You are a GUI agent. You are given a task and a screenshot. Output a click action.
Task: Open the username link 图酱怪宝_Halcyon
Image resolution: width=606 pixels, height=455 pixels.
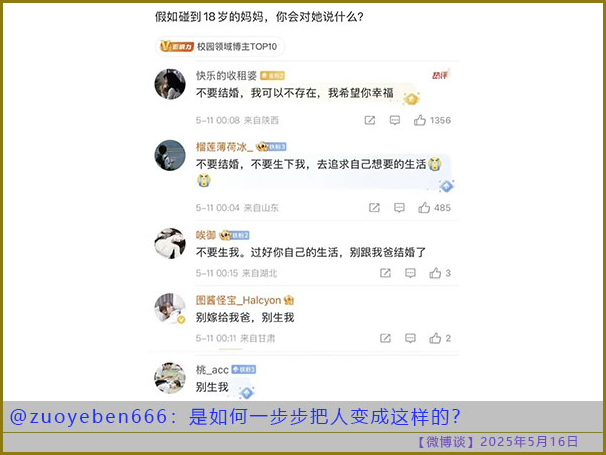[x=238, y=300]
